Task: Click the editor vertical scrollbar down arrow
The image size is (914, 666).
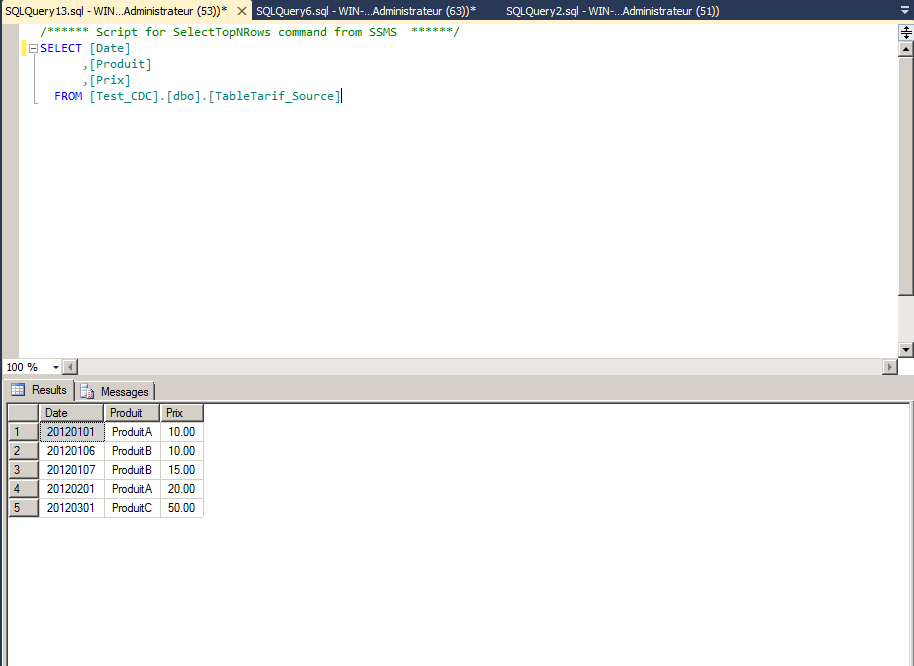Action: tap(905, 350)
